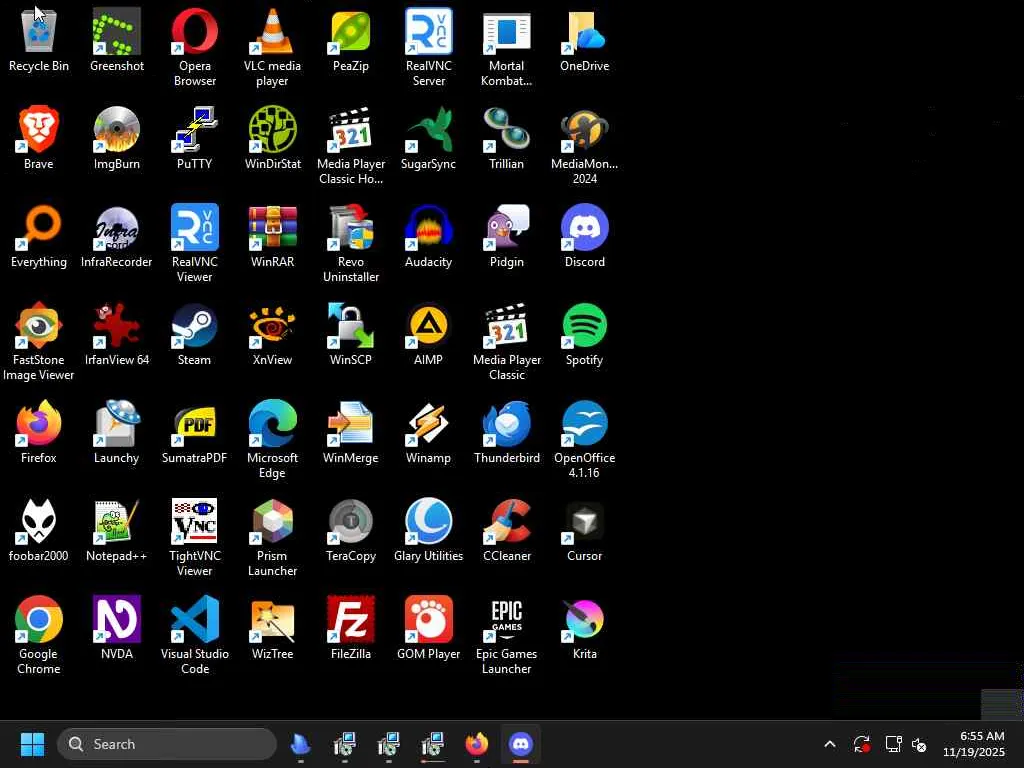Click the Cursor app icon
This screenshot has height=768, width=1024.
pos(584,521)
